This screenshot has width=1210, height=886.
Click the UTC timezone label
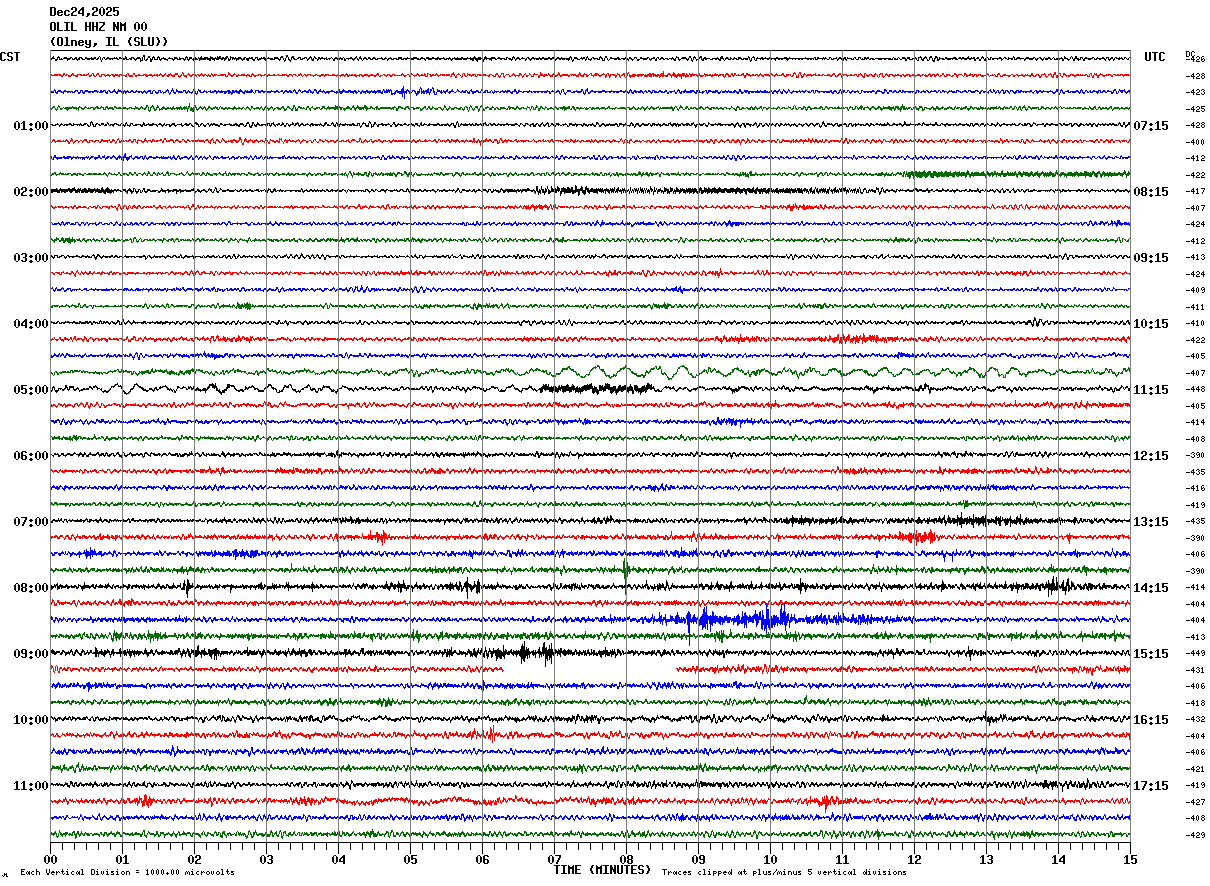coord(1155,57)
